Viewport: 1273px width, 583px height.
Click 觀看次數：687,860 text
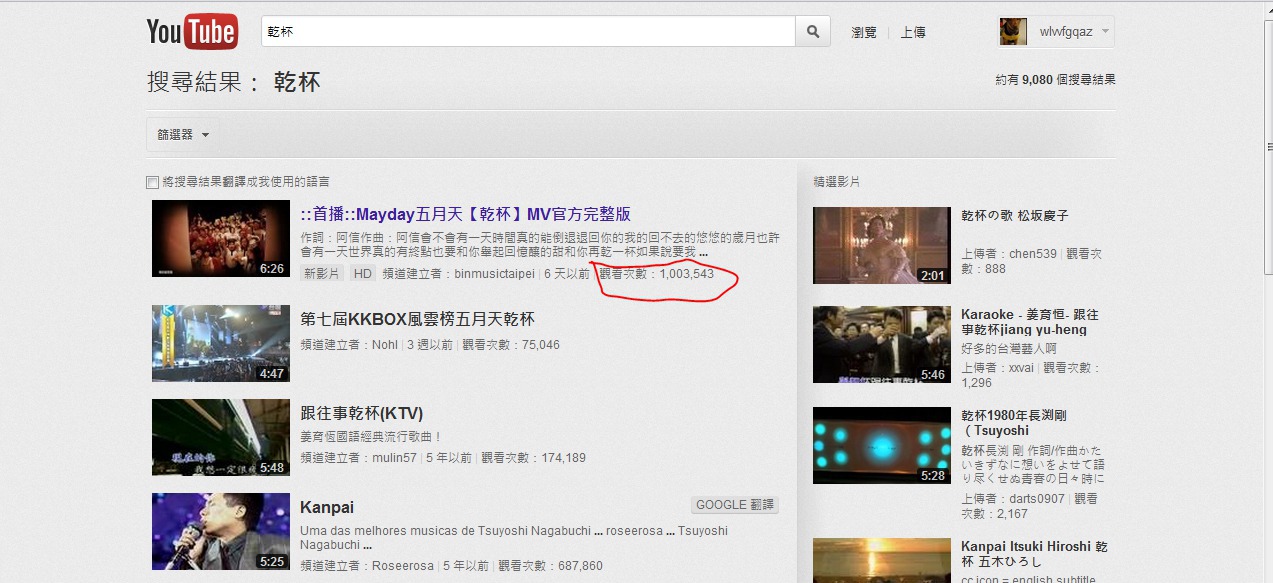point(550,566)
